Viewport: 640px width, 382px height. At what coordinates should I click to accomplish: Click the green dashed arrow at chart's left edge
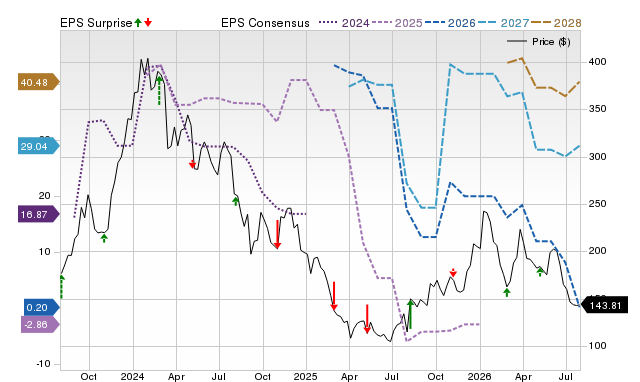tap(62, 287)
